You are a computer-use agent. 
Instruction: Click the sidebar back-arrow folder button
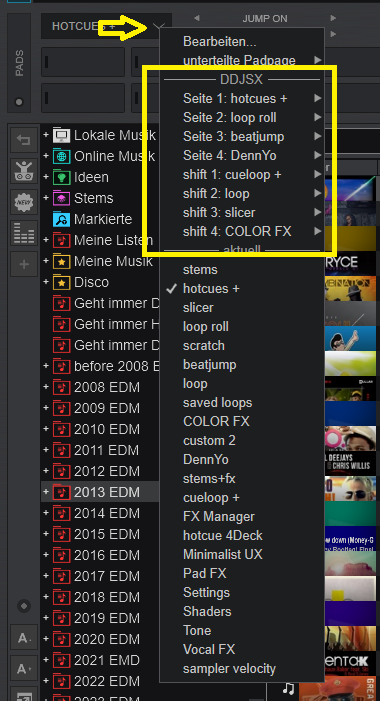click(x=24, y=140)
